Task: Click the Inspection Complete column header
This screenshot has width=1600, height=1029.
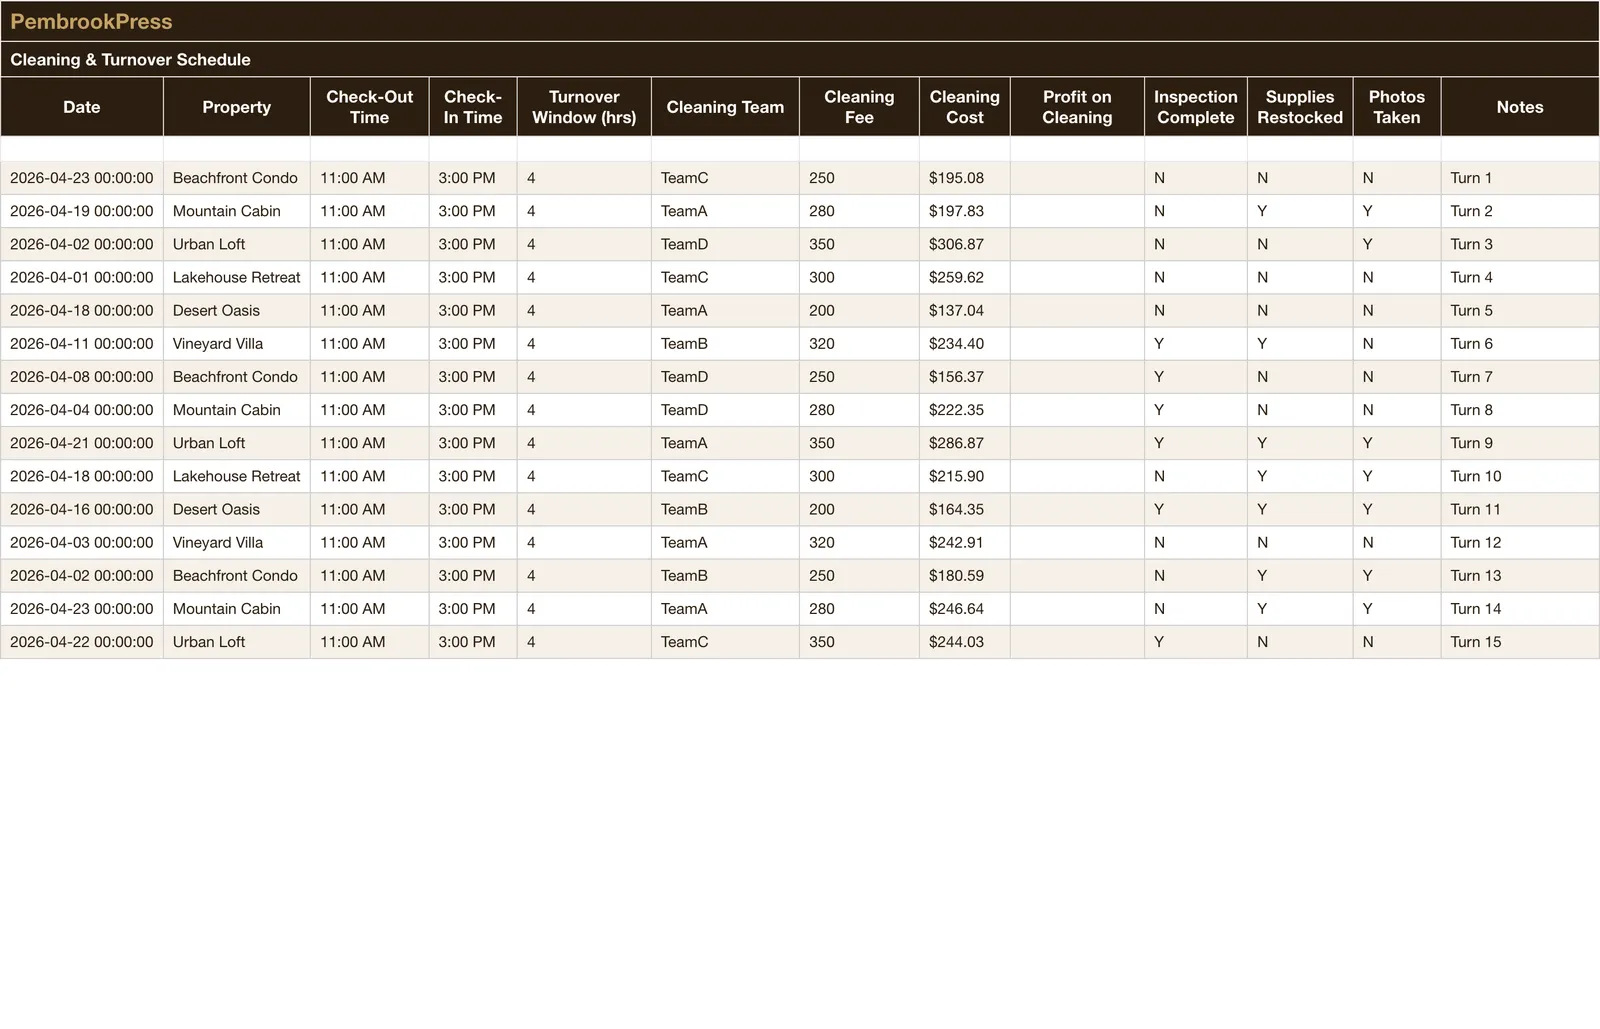Action: point(1195,107)
